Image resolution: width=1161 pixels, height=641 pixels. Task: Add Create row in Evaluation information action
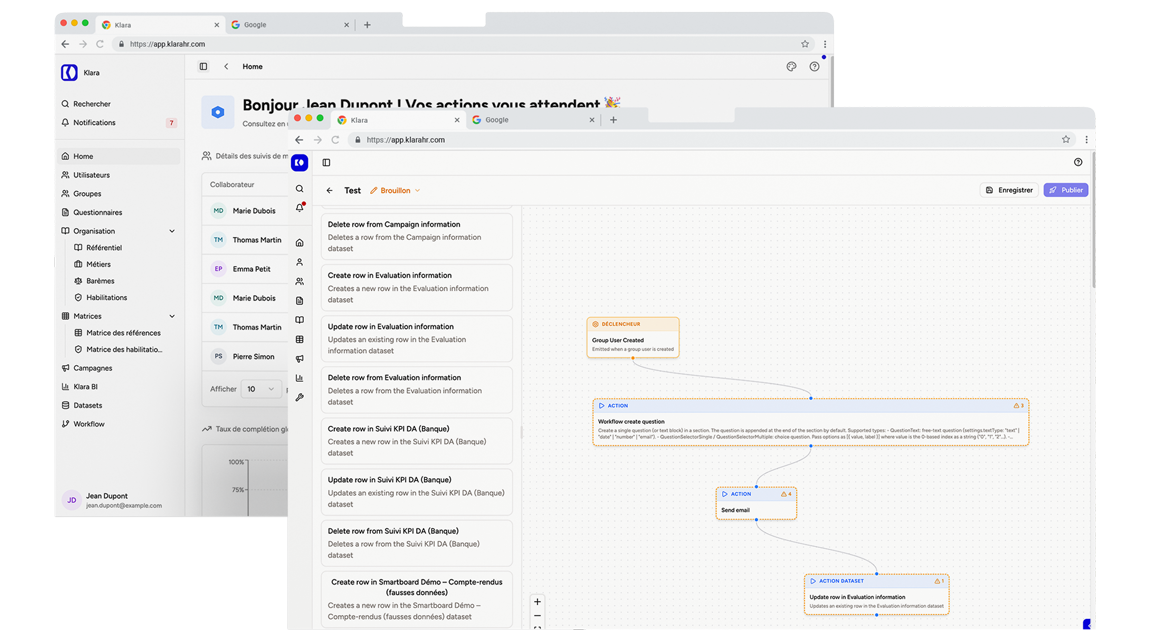point(416,287)
